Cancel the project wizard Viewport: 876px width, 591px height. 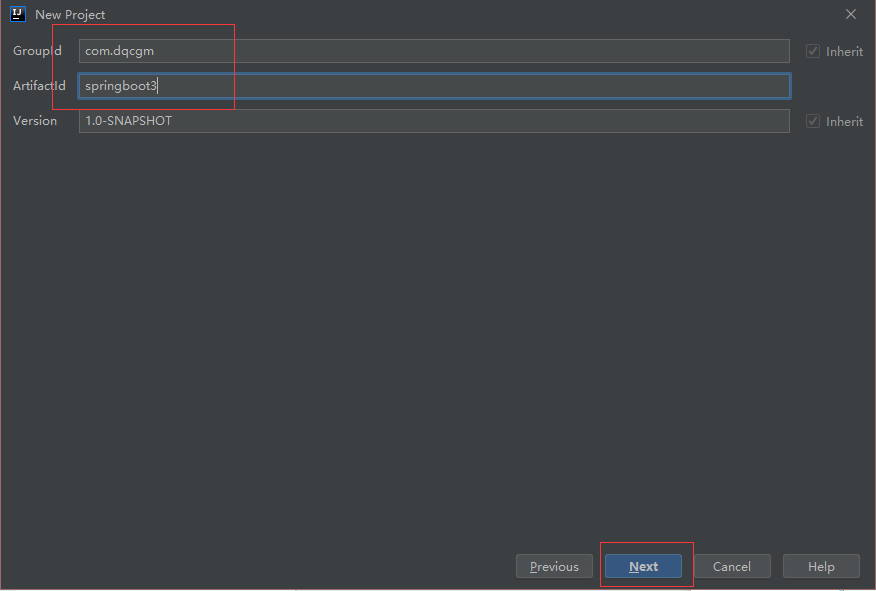coord(732,566)
